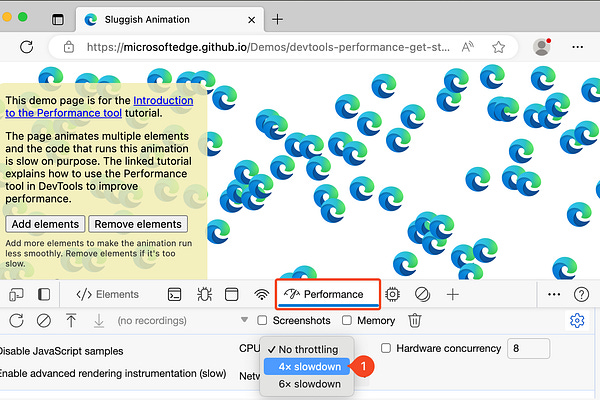Viewport: 600px width, 400px height.
Task: Select the Performance tab
Action: coord(328,294)
